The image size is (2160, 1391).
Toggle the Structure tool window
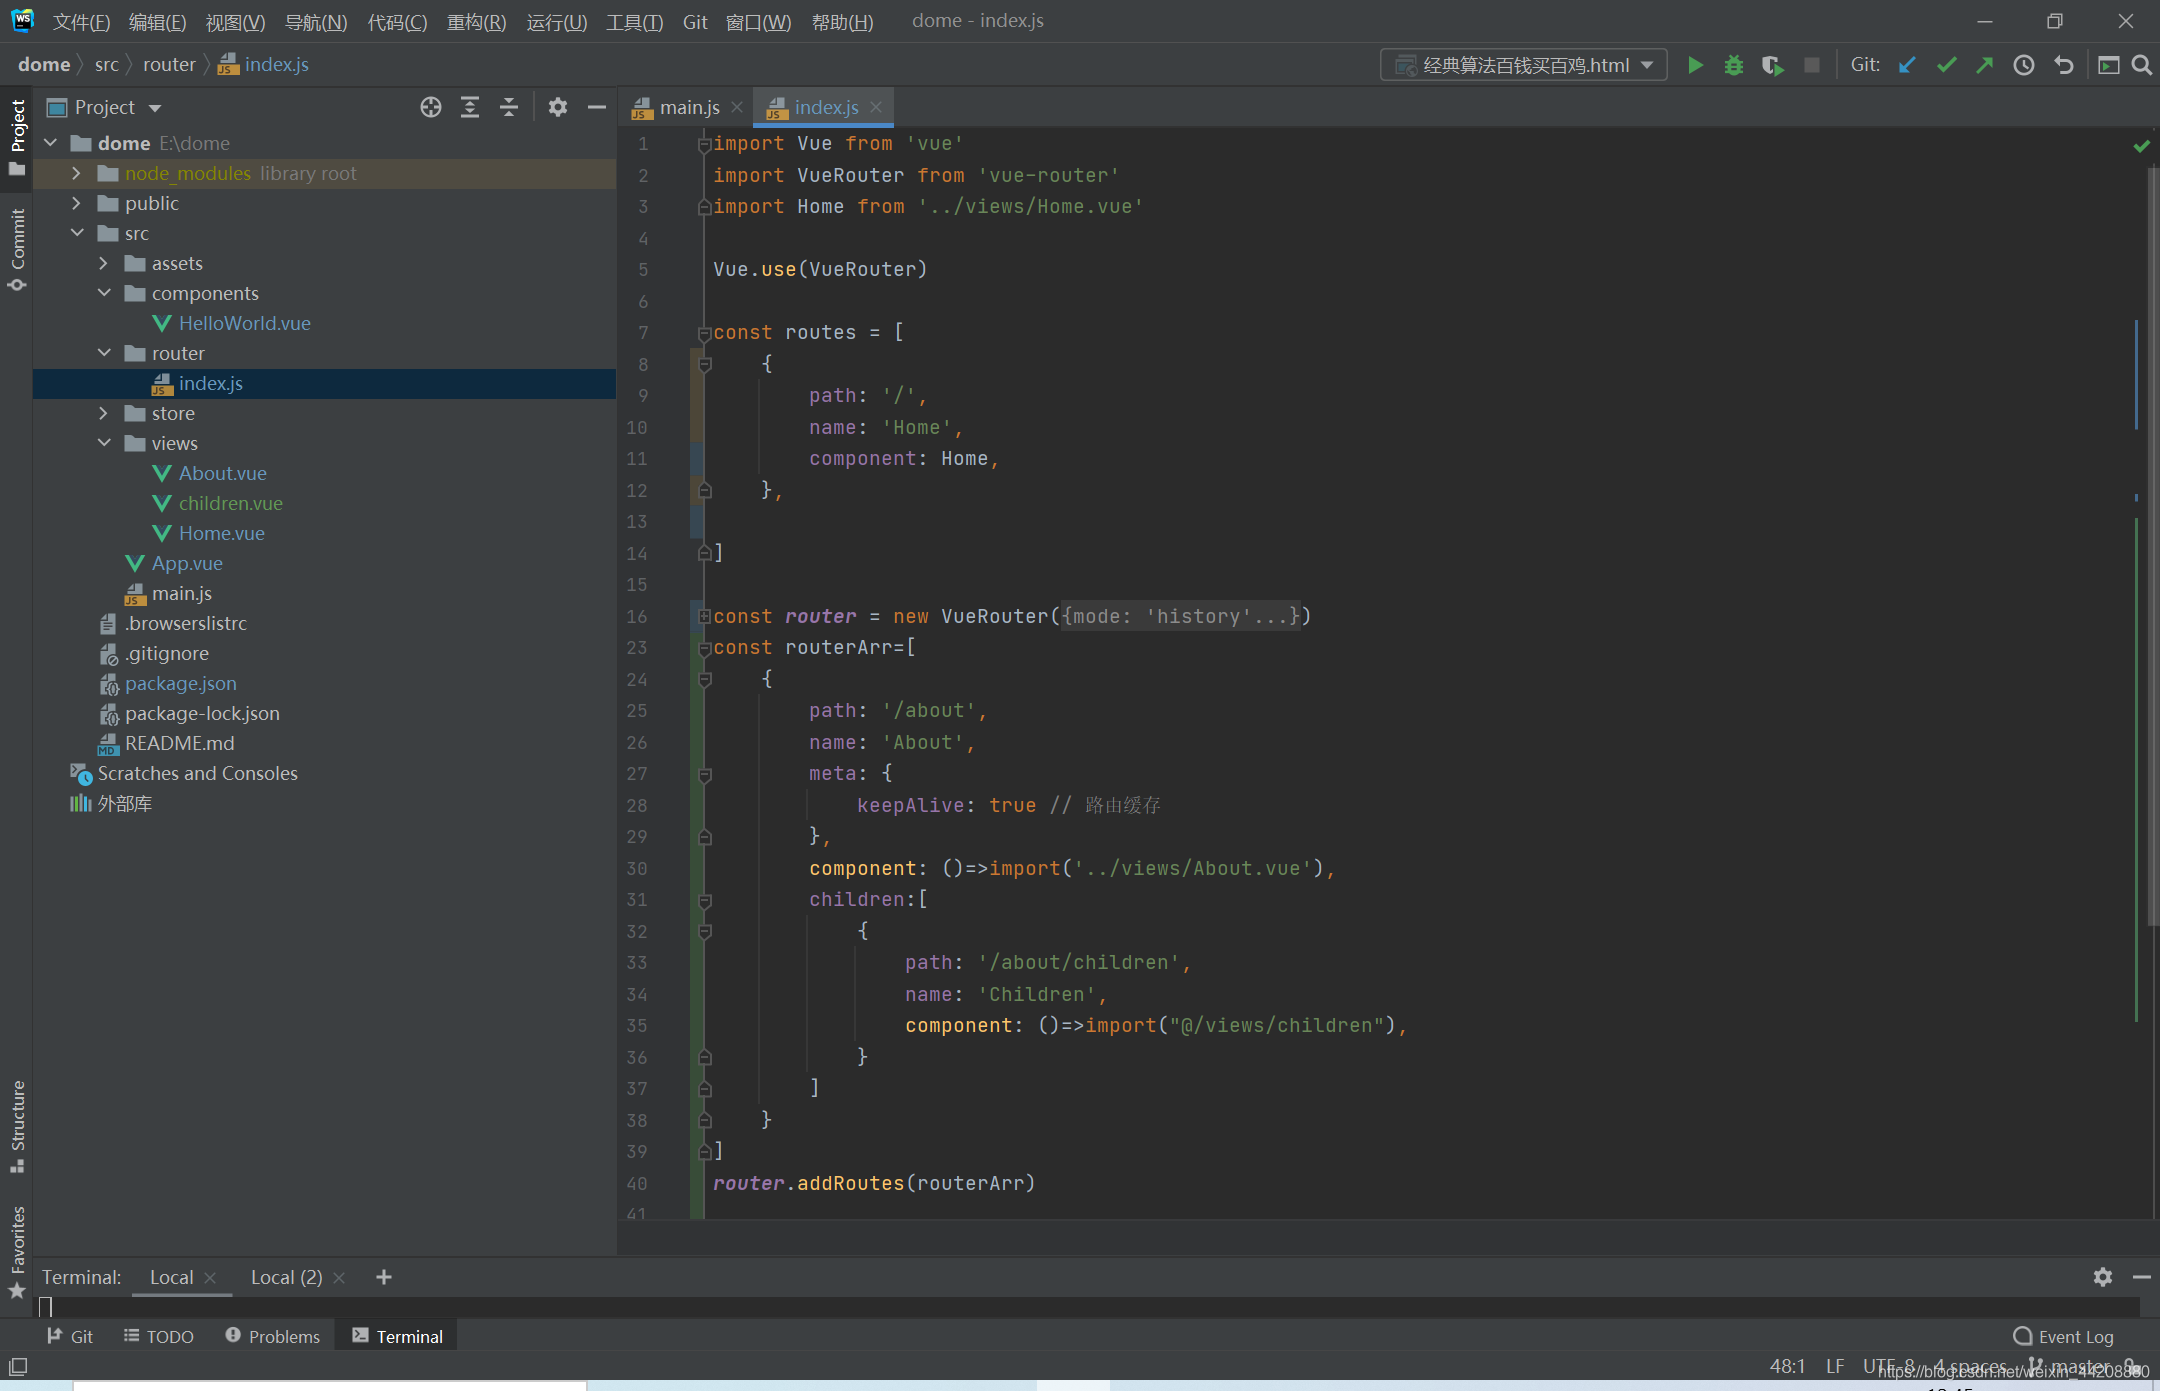click(17, 1126)
